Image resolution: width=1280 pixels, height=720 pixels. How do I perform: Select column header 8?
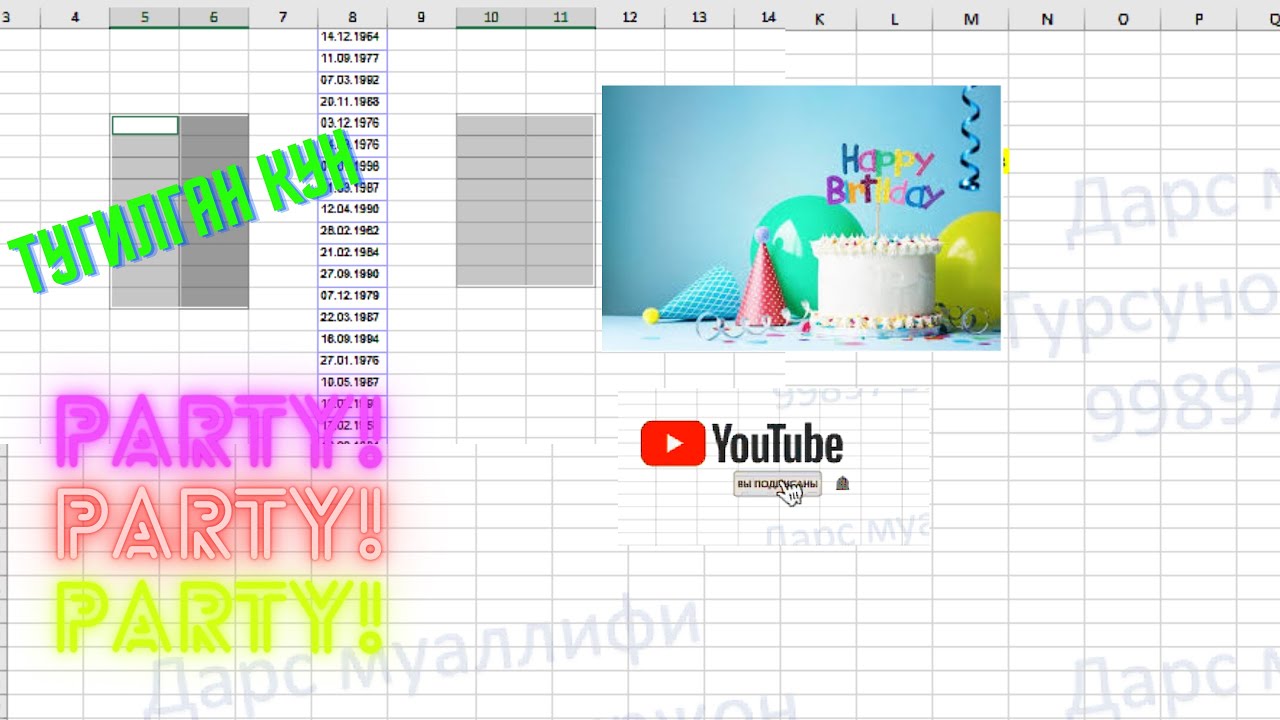tap(352, 17)
